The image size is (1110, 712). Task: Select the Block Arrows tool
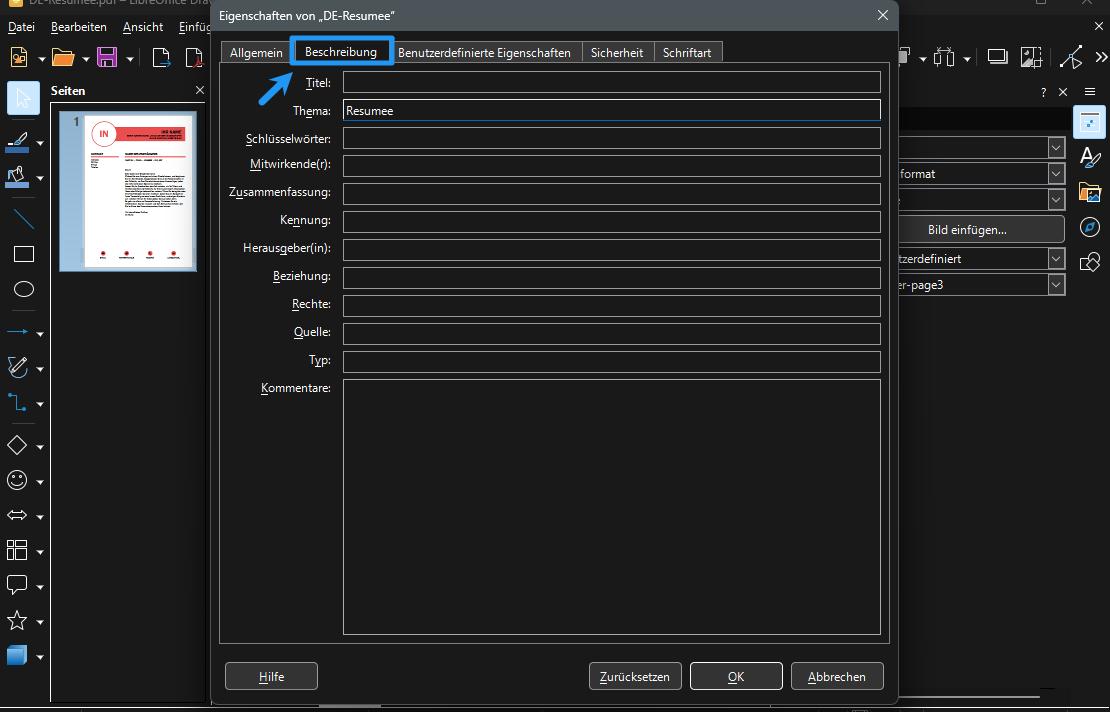coord(17,515)
